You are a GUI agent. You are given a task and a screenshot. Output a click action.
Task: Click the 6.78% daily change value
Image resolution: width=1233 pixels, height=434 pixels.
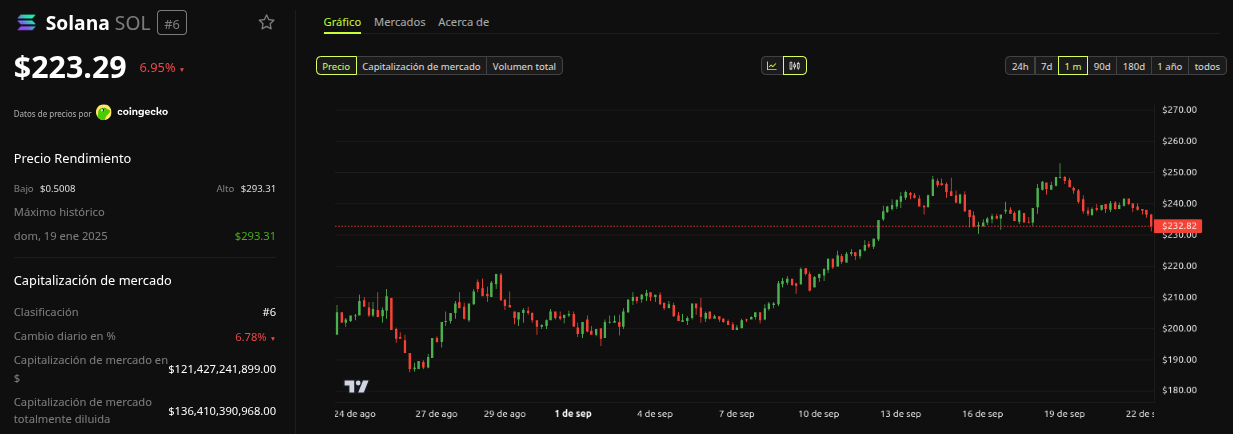pyautogui.click(x=254, y=337)
